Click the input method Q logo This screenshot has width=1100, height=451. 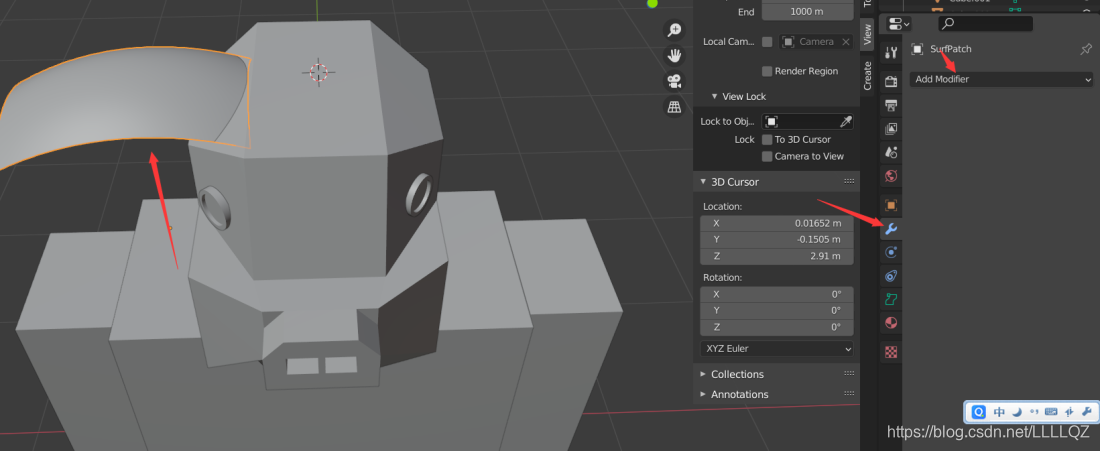click(x=979, y=412)
